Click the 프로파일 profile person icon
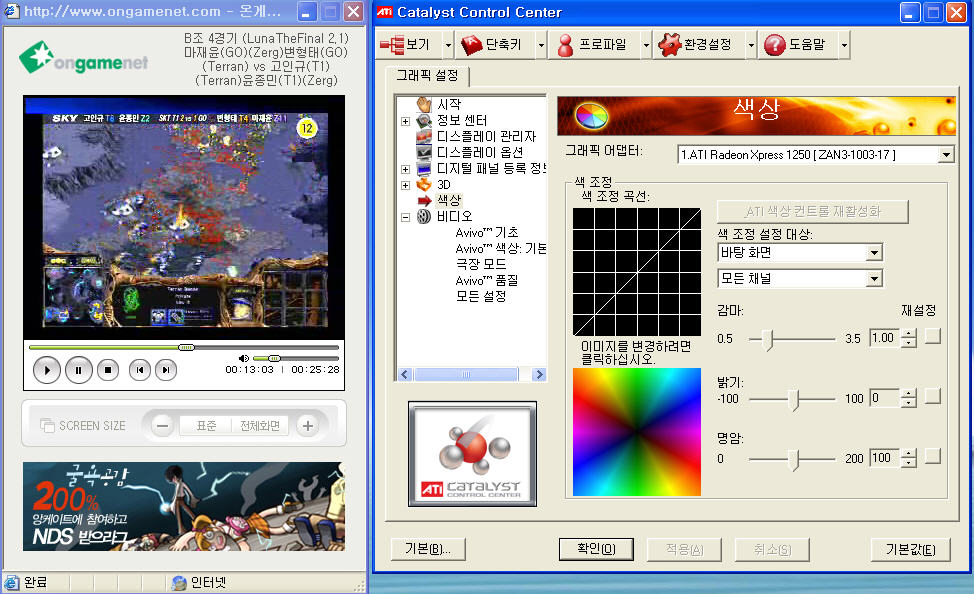The height and width of the screenshot is (594, 974). [x=565, y=45]
